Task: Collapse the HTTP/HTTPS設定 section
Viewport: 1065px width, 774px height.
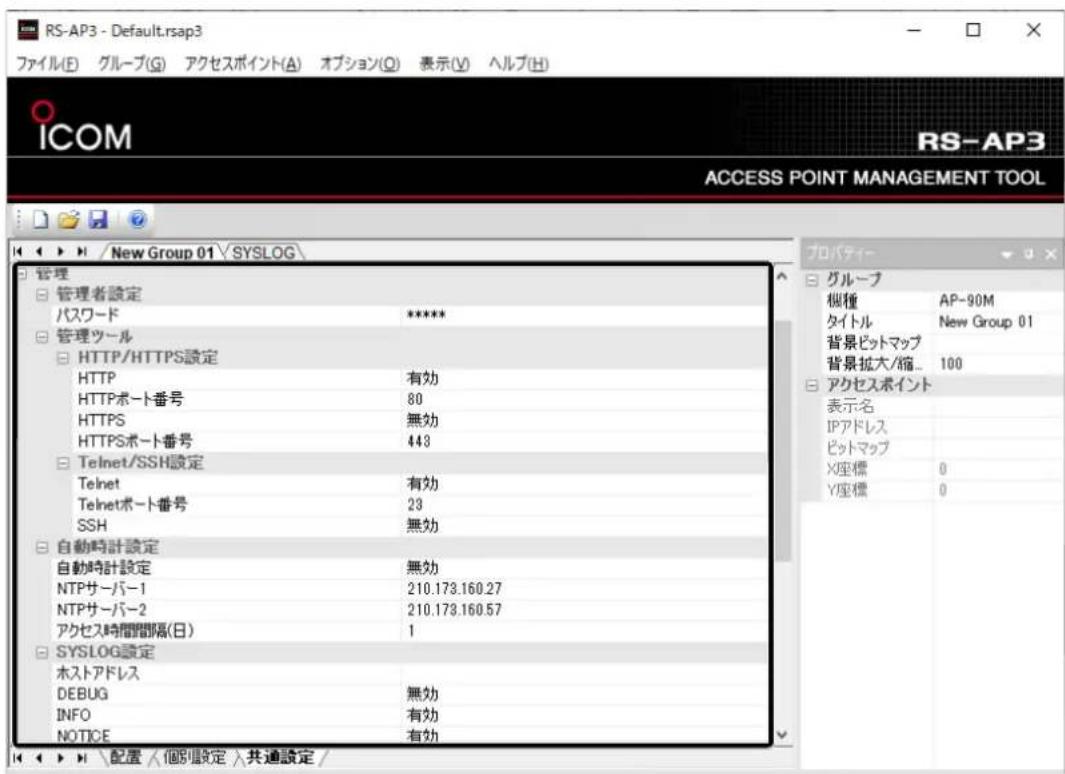Action: coord(63,358)
